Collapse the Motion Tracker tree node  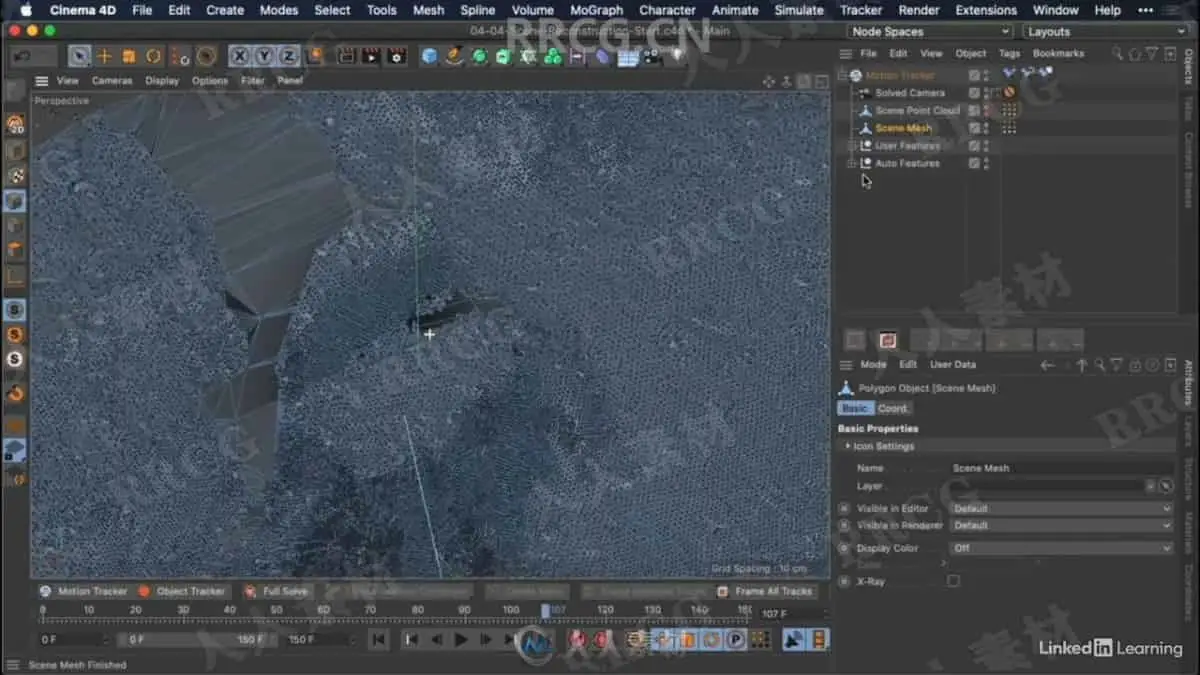tap(843, 75)
